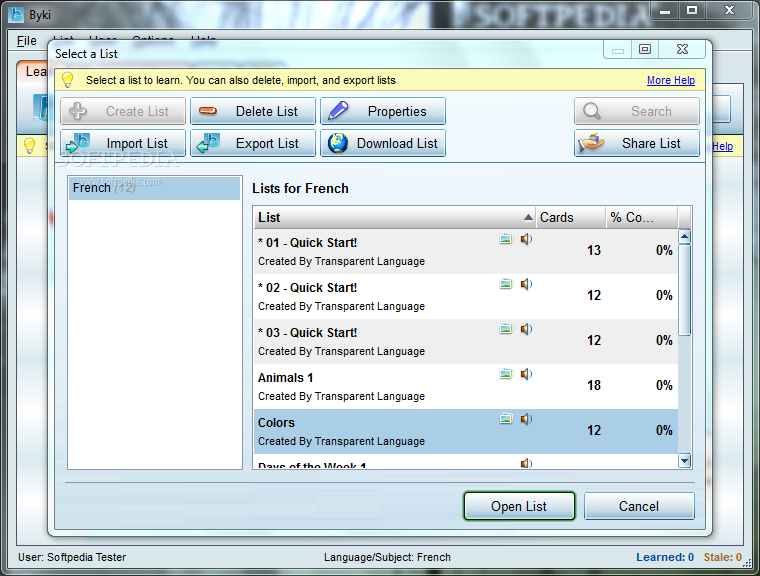760x576 pixels.
Task: Click the Share List hand icon
Action: coord(591,143)
